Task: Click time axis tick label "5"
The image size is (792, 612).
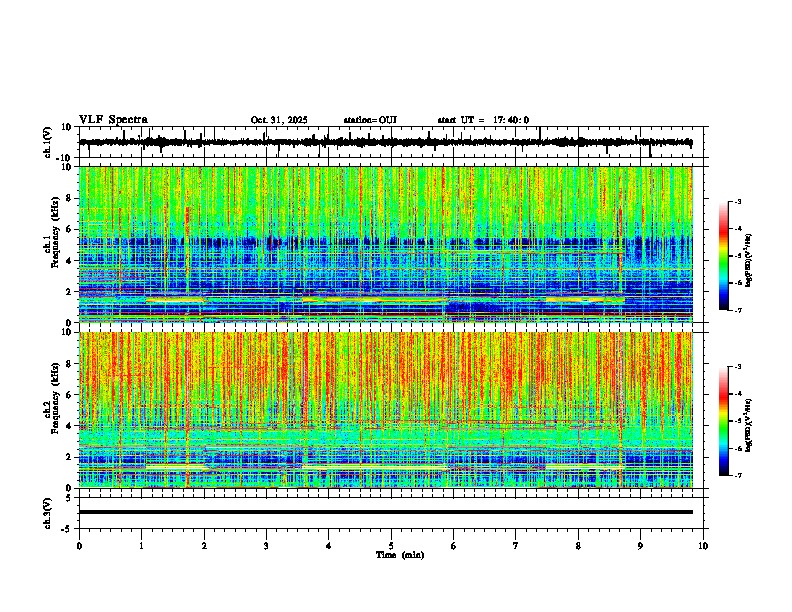Action: click(x=391, y=546)
